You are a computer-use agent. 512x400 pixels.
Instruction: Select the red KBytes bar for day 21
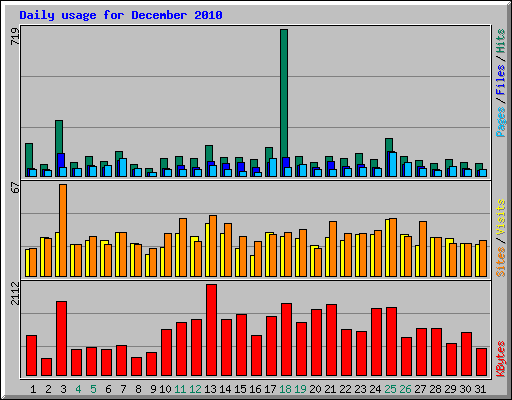331,340
